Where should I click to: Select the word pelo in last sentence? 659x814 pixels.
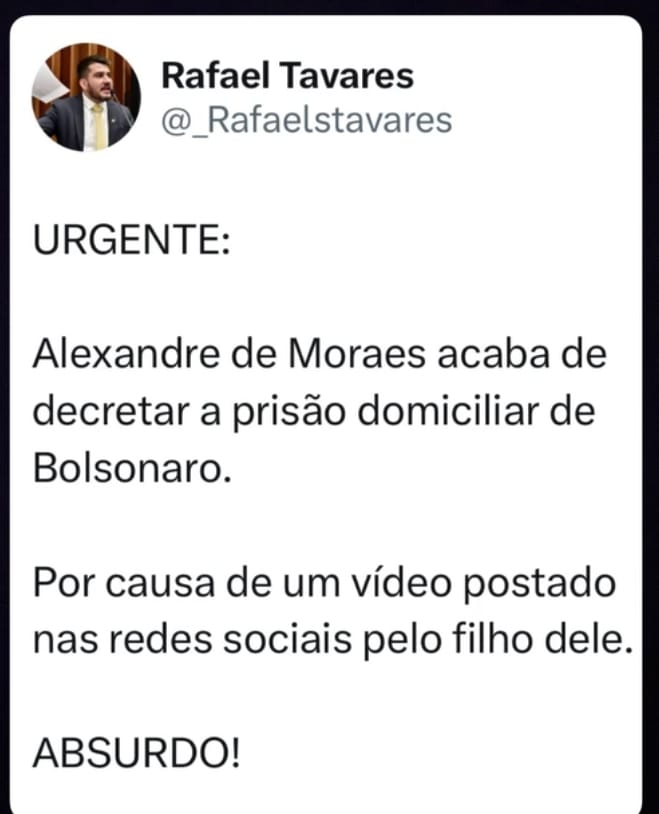tap(402, 641)
